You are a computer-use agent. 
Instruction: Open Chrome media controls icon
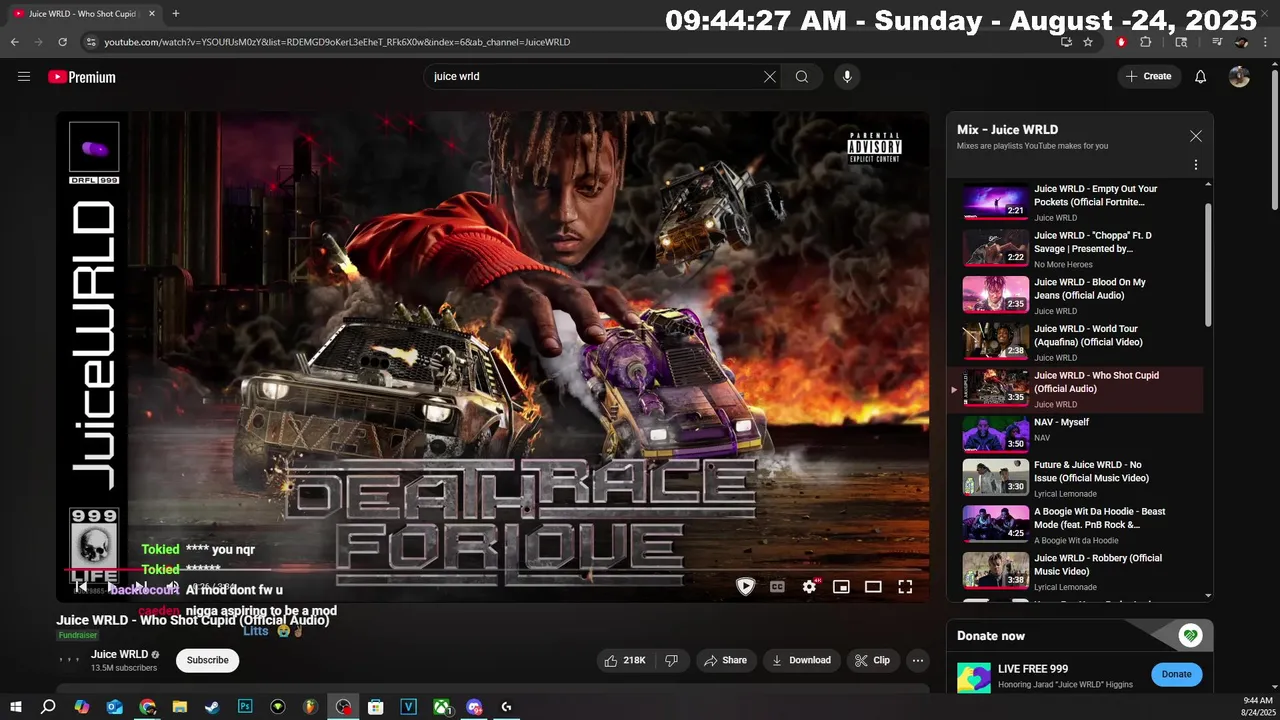point(1217,42)
